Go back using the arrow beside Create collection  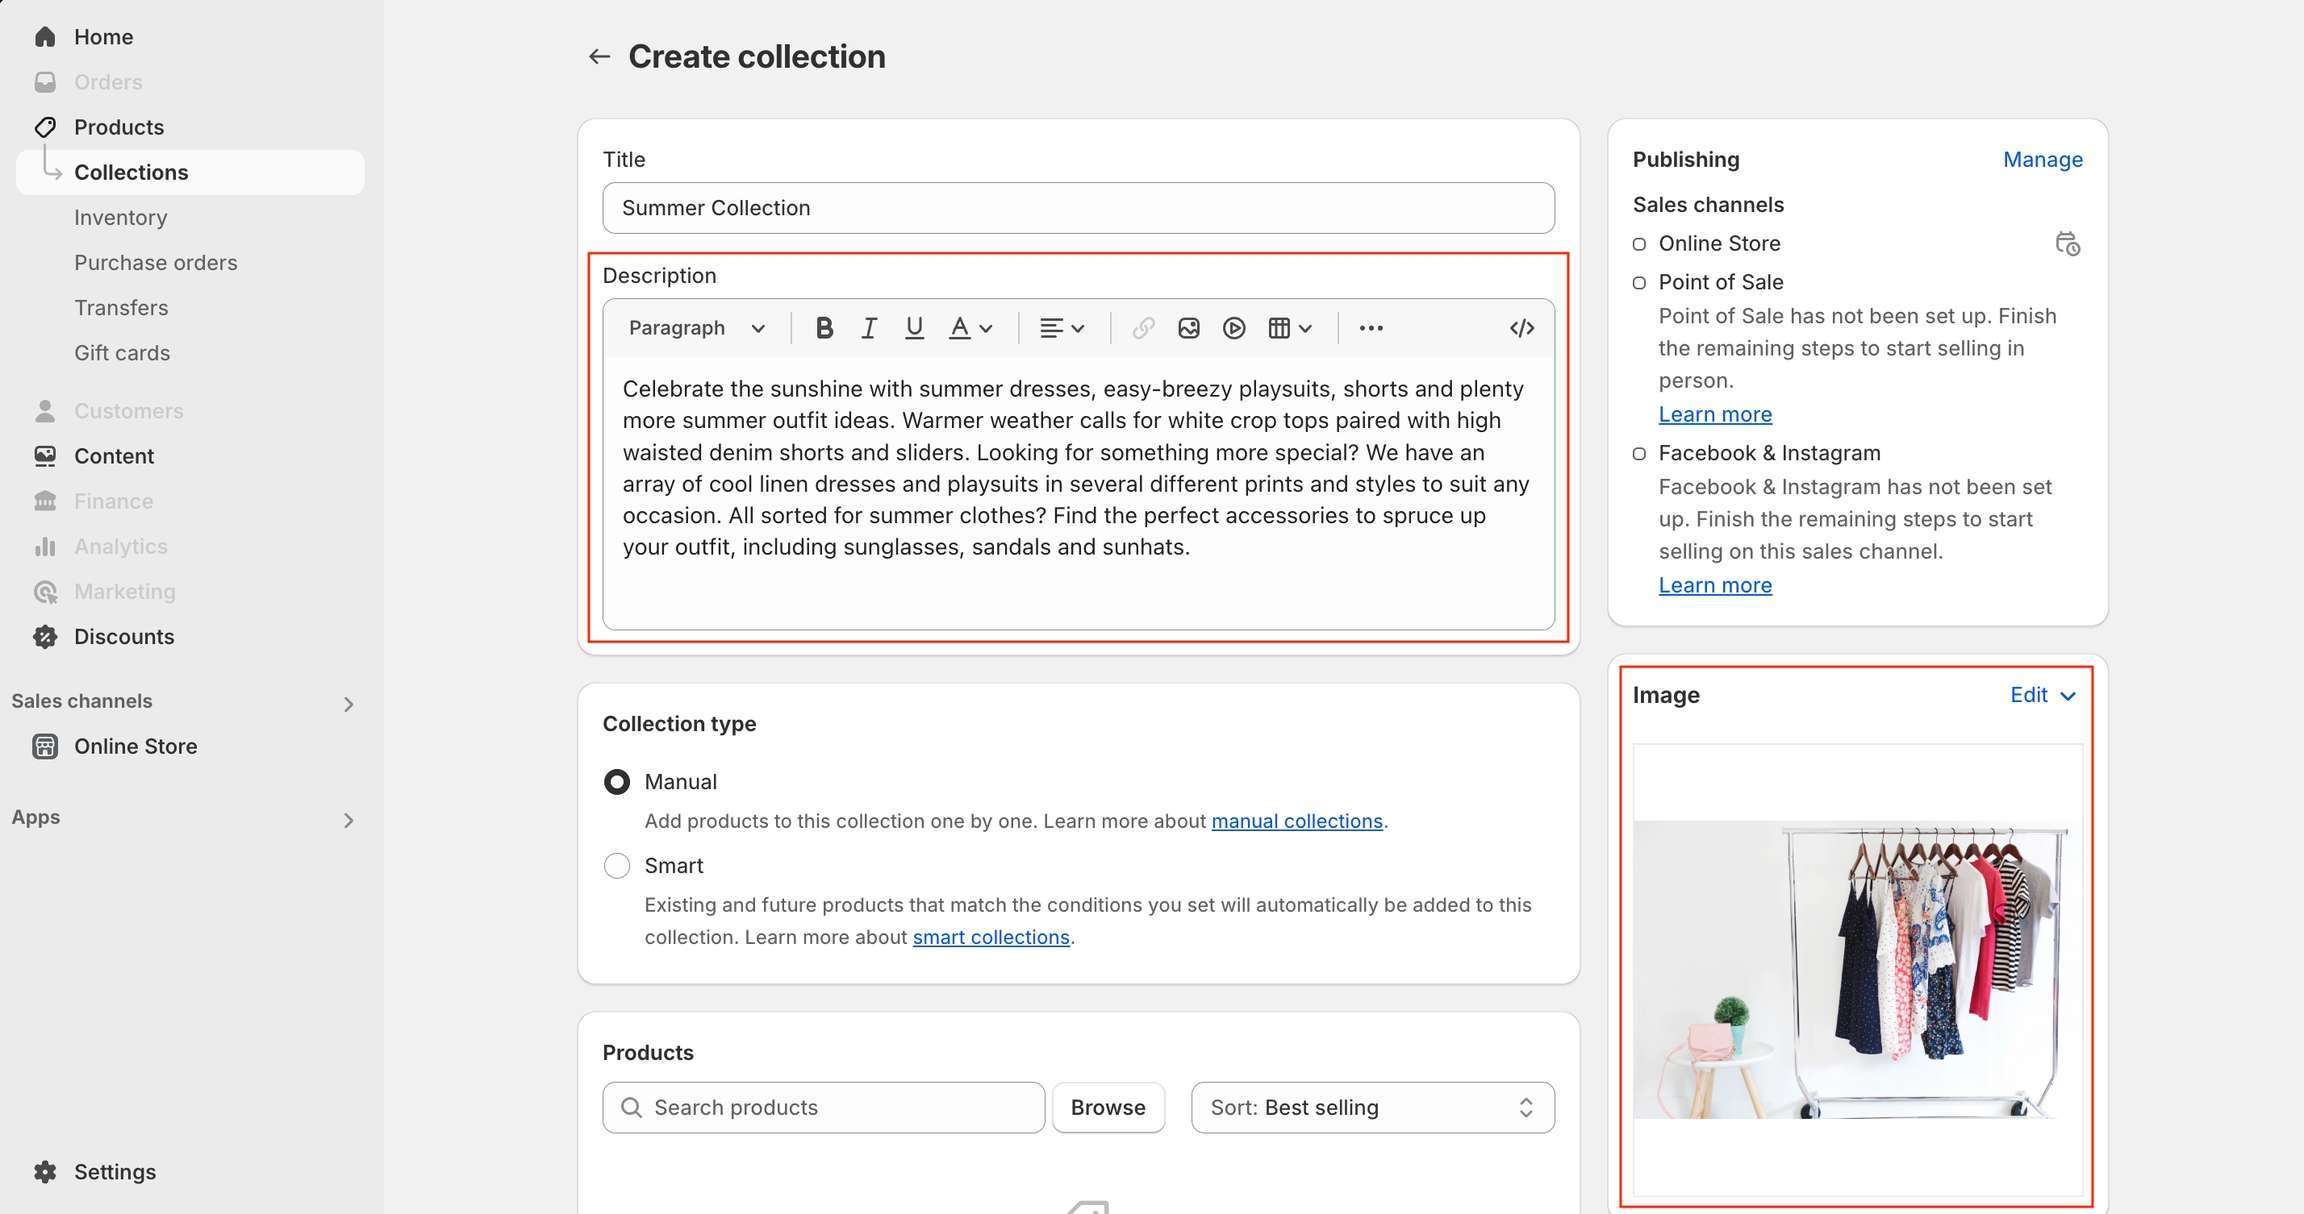(x=598, y=57)
